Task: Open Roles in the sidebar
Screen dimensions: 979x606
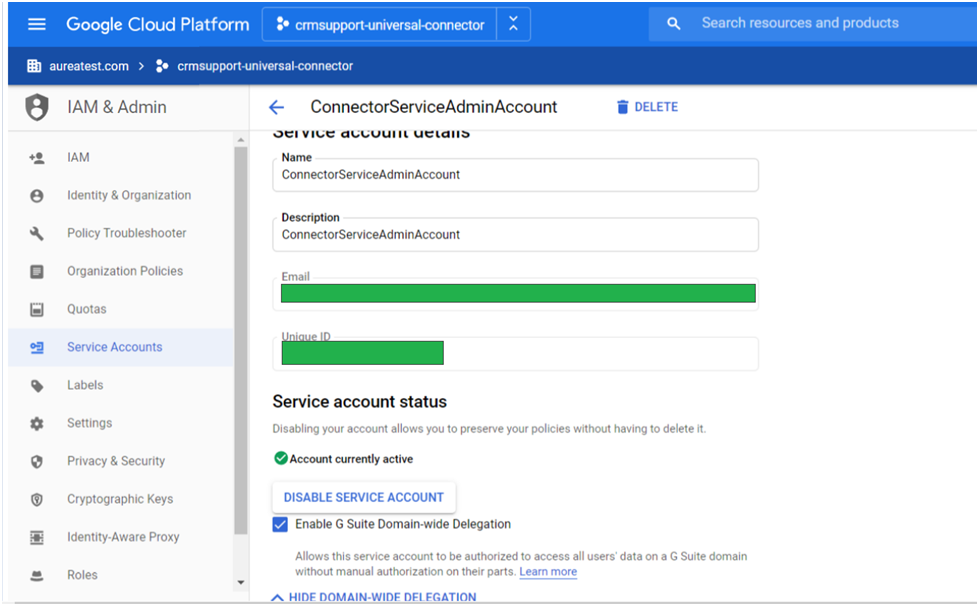Action: (x=82, y=575)
